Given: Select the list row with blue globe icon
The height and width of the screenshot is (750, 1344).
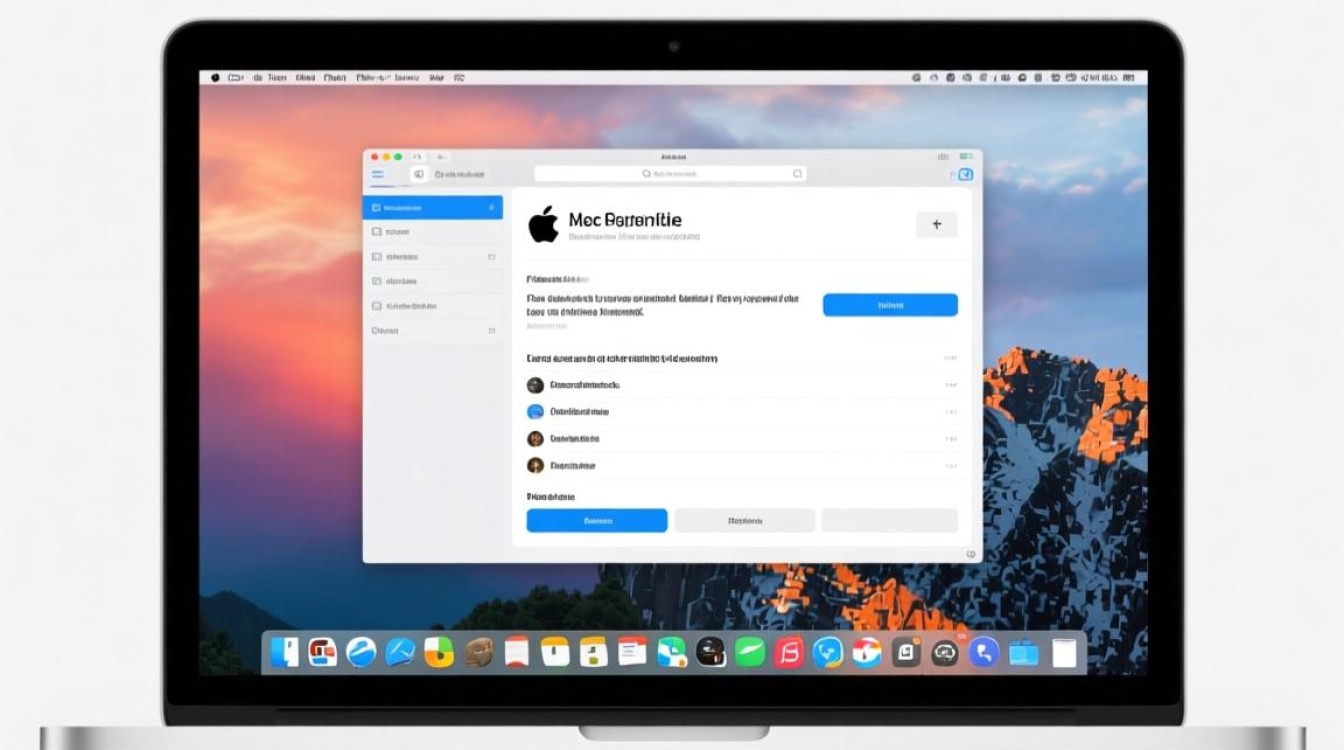Looking at the screenshot, I should coord(742,411).
